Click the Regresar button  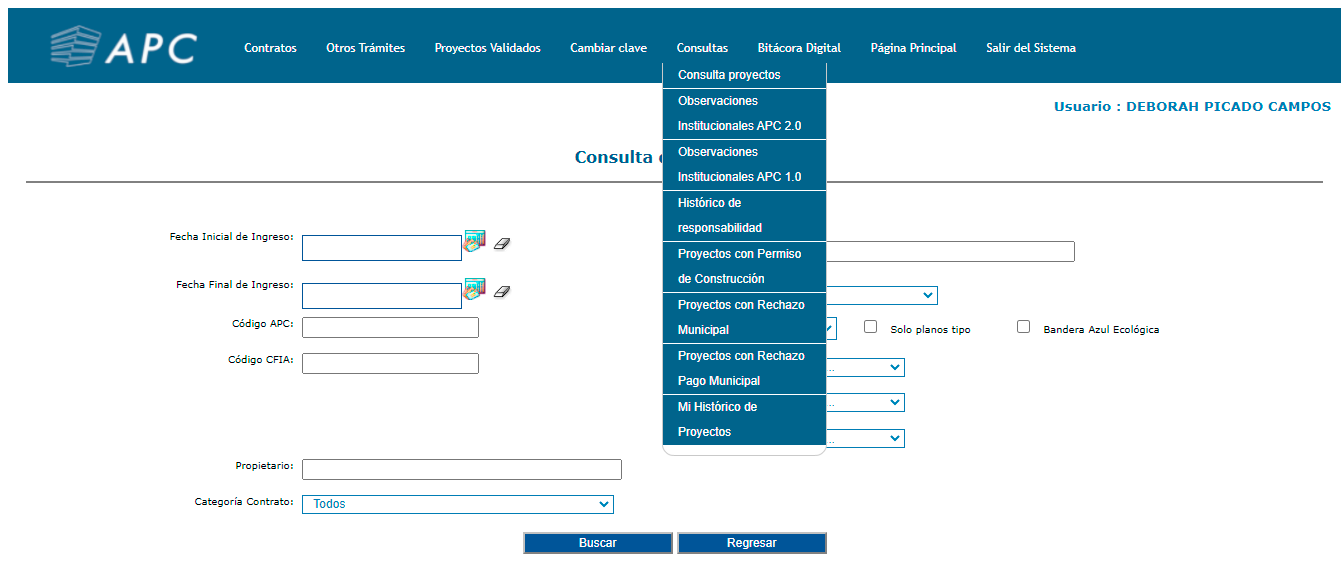752,543
